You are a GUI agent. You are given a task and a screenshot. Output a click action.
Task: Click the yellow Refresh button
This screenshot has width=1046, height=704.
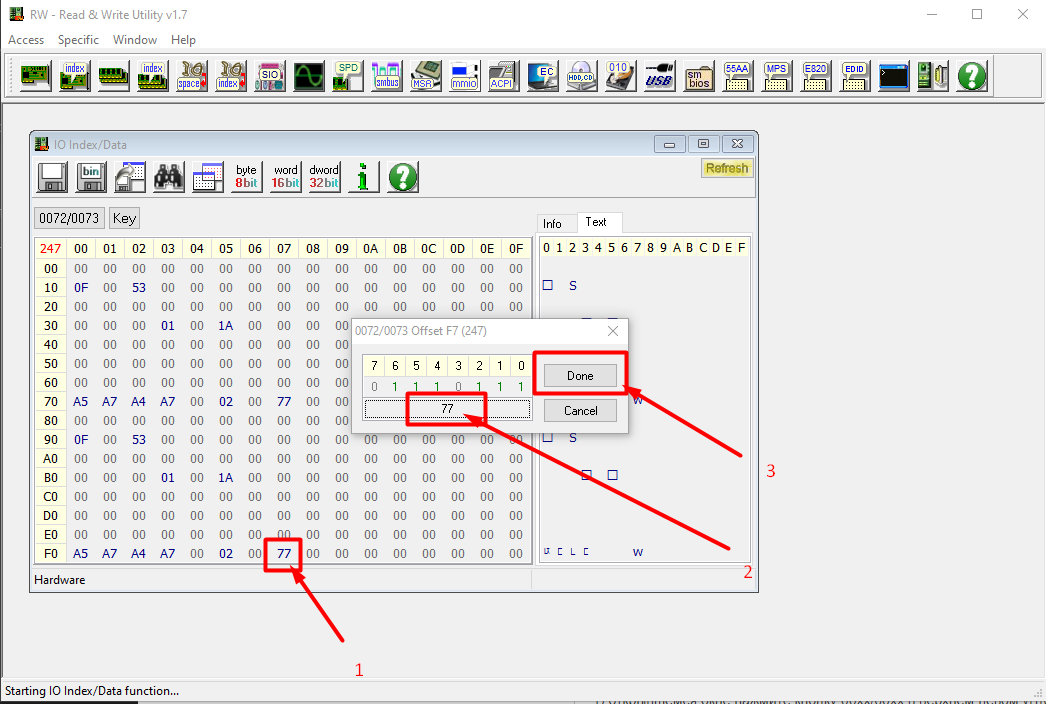point(726,168)
